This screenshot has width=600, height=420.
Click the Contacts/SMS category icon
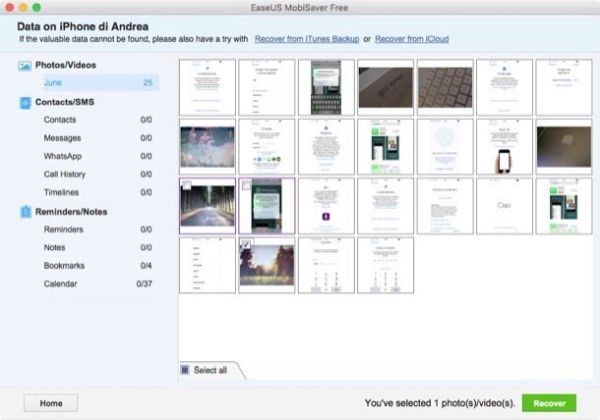(x=25, y=102)
